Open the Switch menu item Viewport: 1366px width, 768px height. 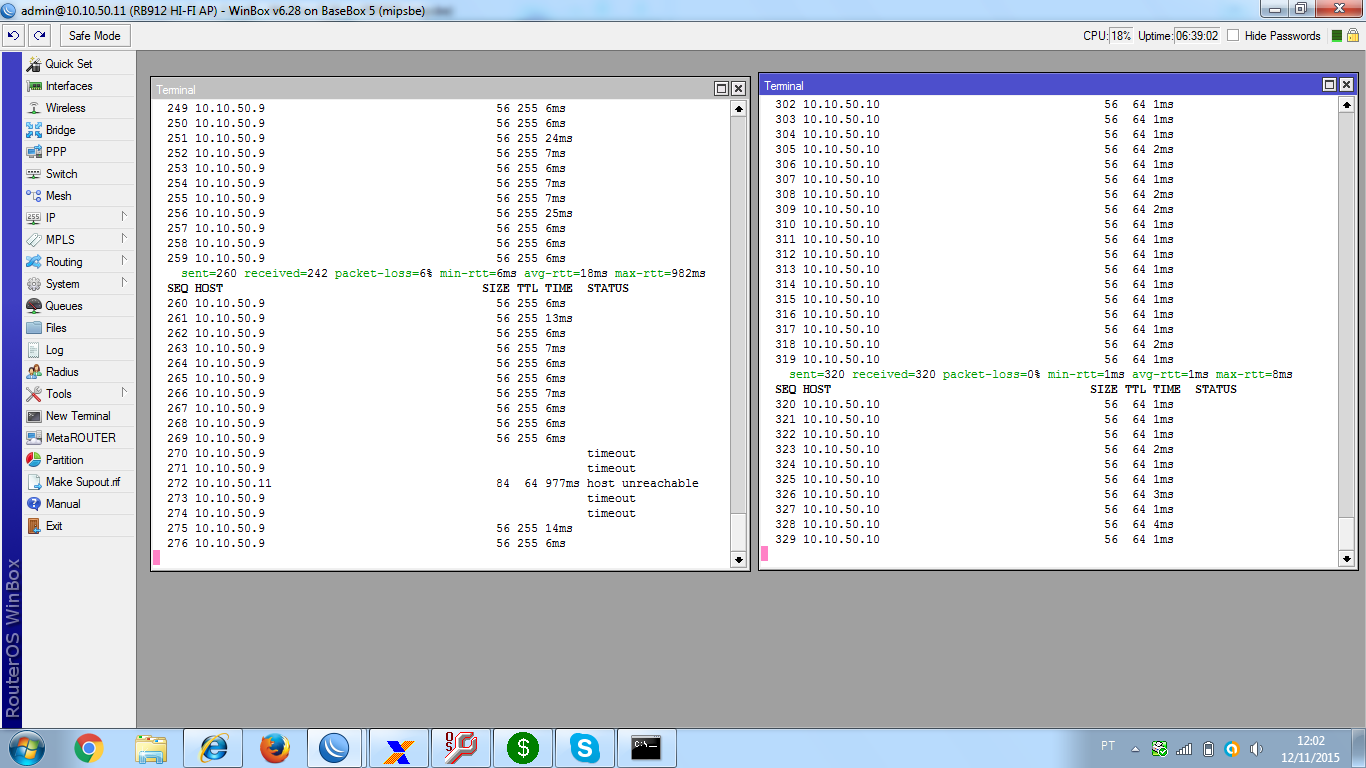tap(79, 174)
